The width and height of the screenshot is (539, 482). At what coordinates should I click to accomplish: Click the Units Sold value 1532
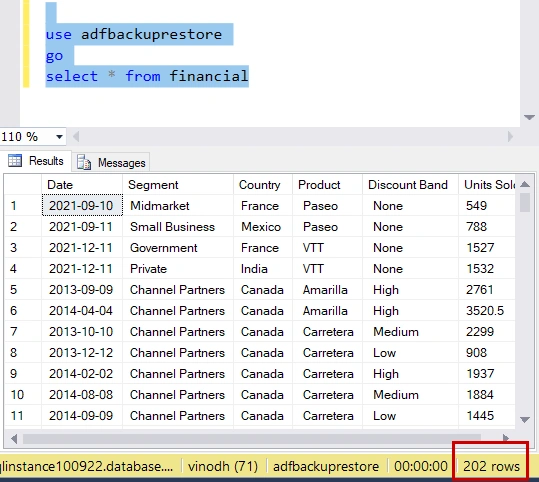point(487,269)
